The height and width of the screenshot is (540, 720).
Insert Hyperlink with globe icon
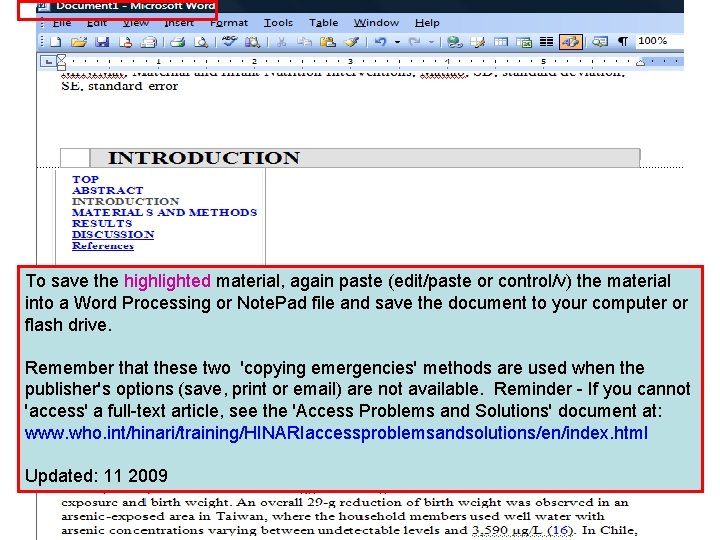click(x=455, y=42)
